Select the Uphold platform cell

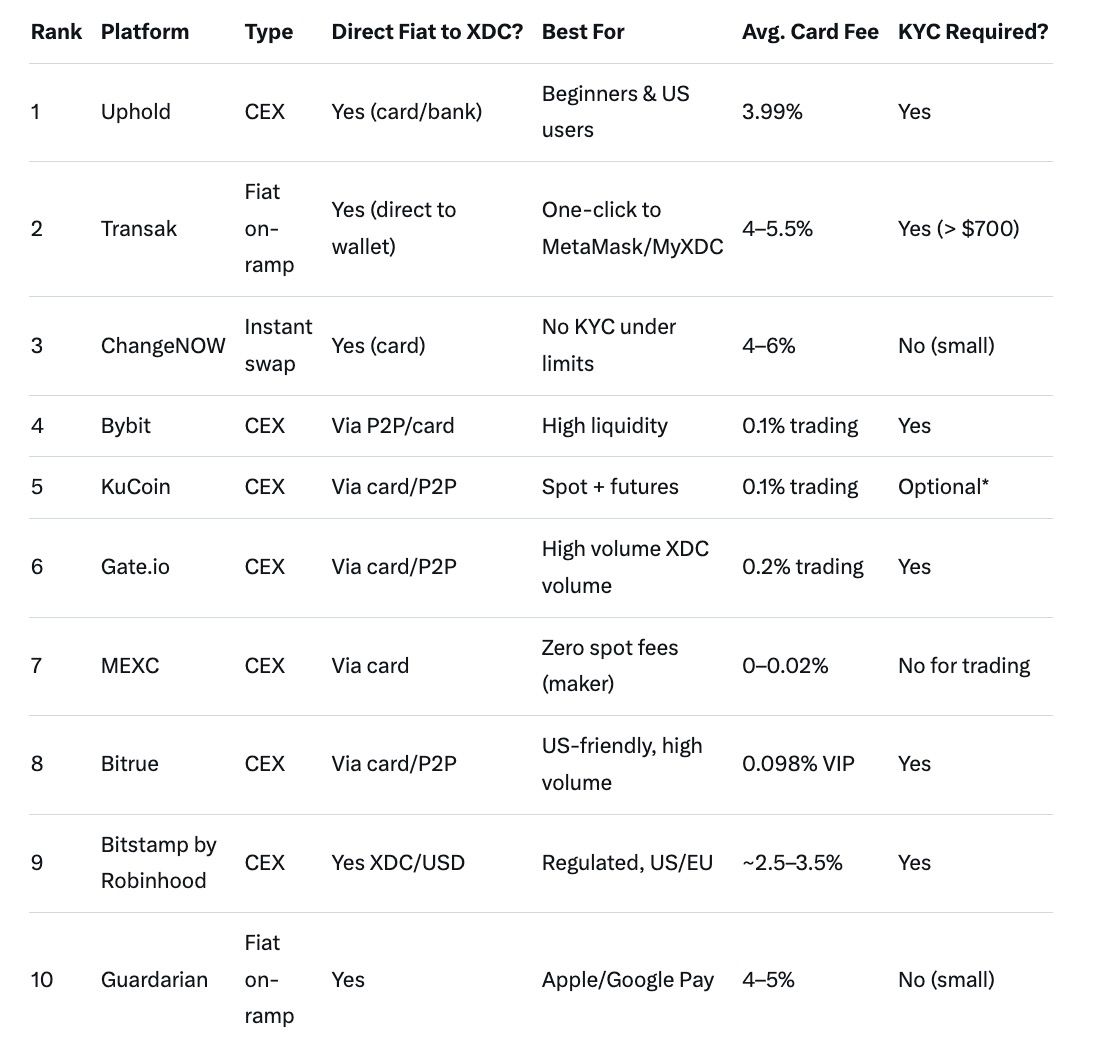coord(135,112)
